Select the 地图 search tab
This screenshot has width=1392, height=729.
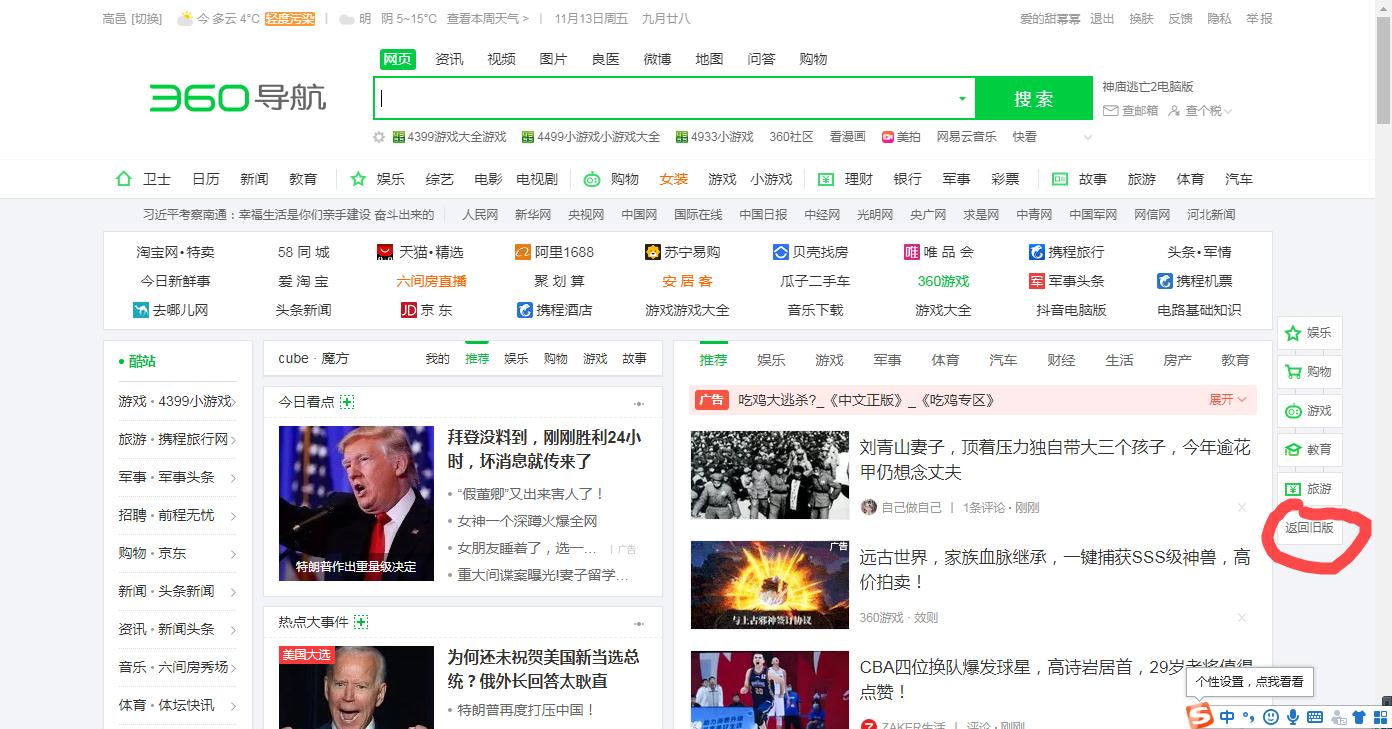(709, 59)
